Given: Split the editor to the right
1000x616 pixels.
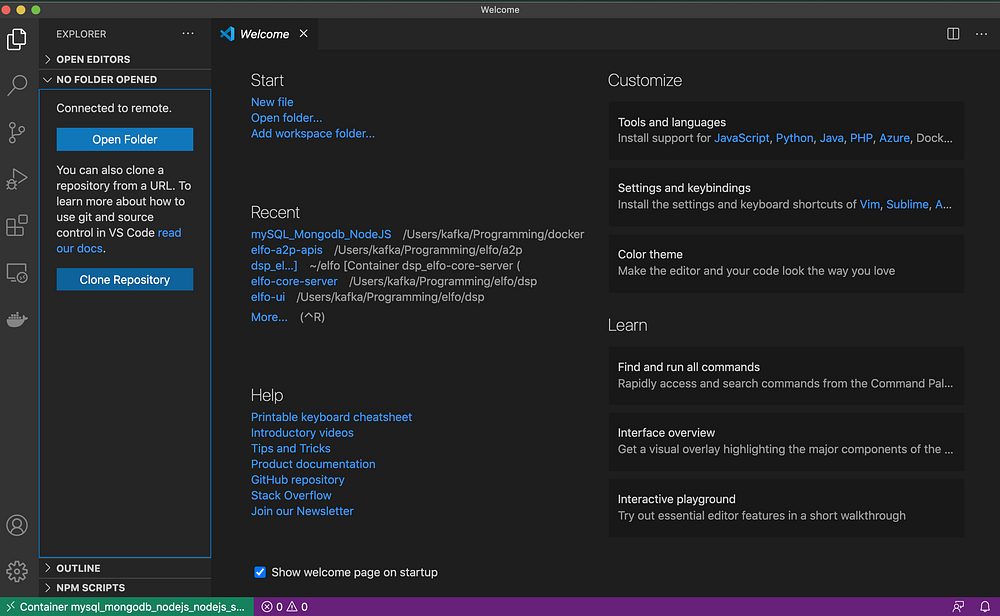Looking at the screenshot, I should (953, 34).
